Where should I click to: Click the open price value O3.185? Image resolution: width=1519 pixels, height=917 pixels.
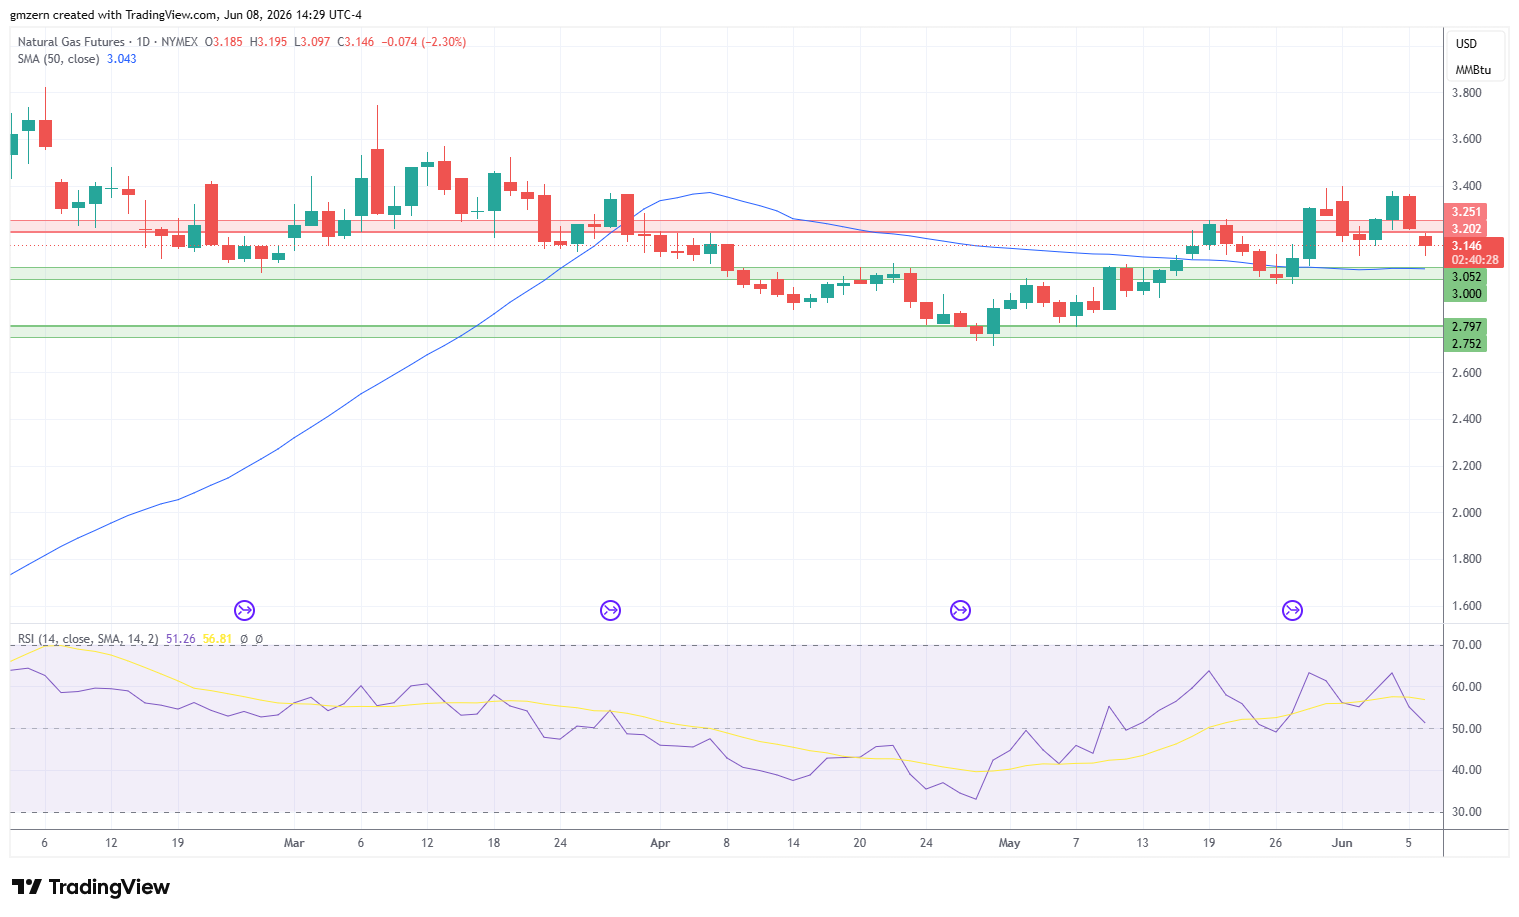pos(224,42)
